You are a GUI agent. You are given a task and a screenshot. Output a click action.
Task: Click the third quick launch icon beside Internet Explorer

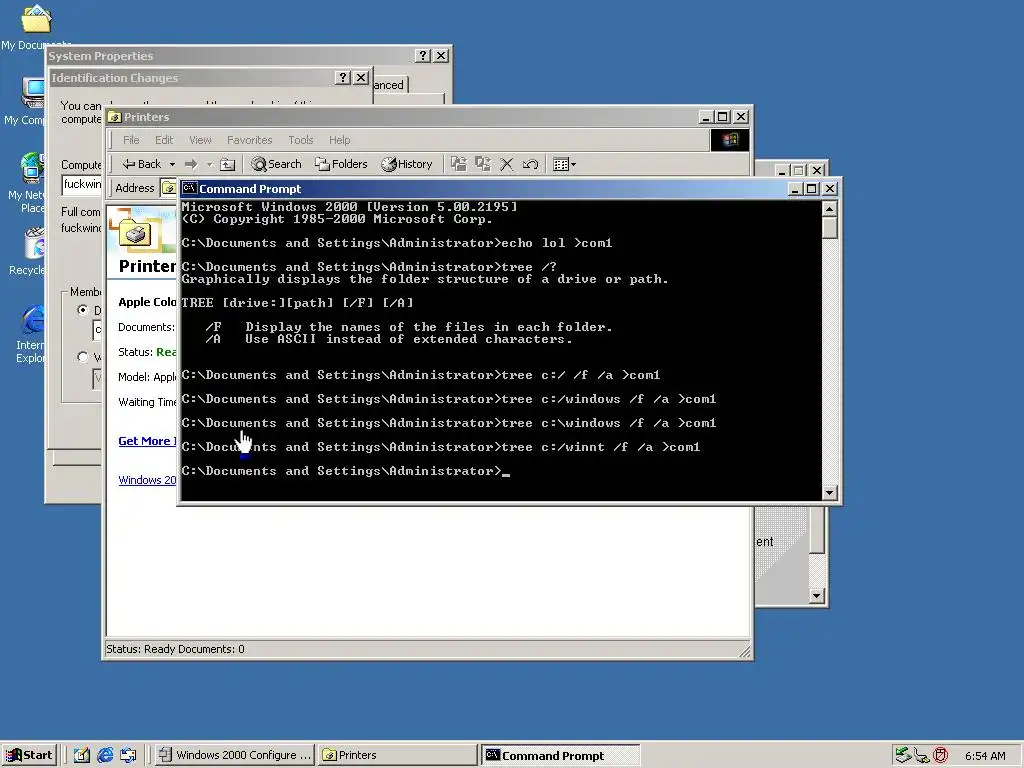coord(129,756)
